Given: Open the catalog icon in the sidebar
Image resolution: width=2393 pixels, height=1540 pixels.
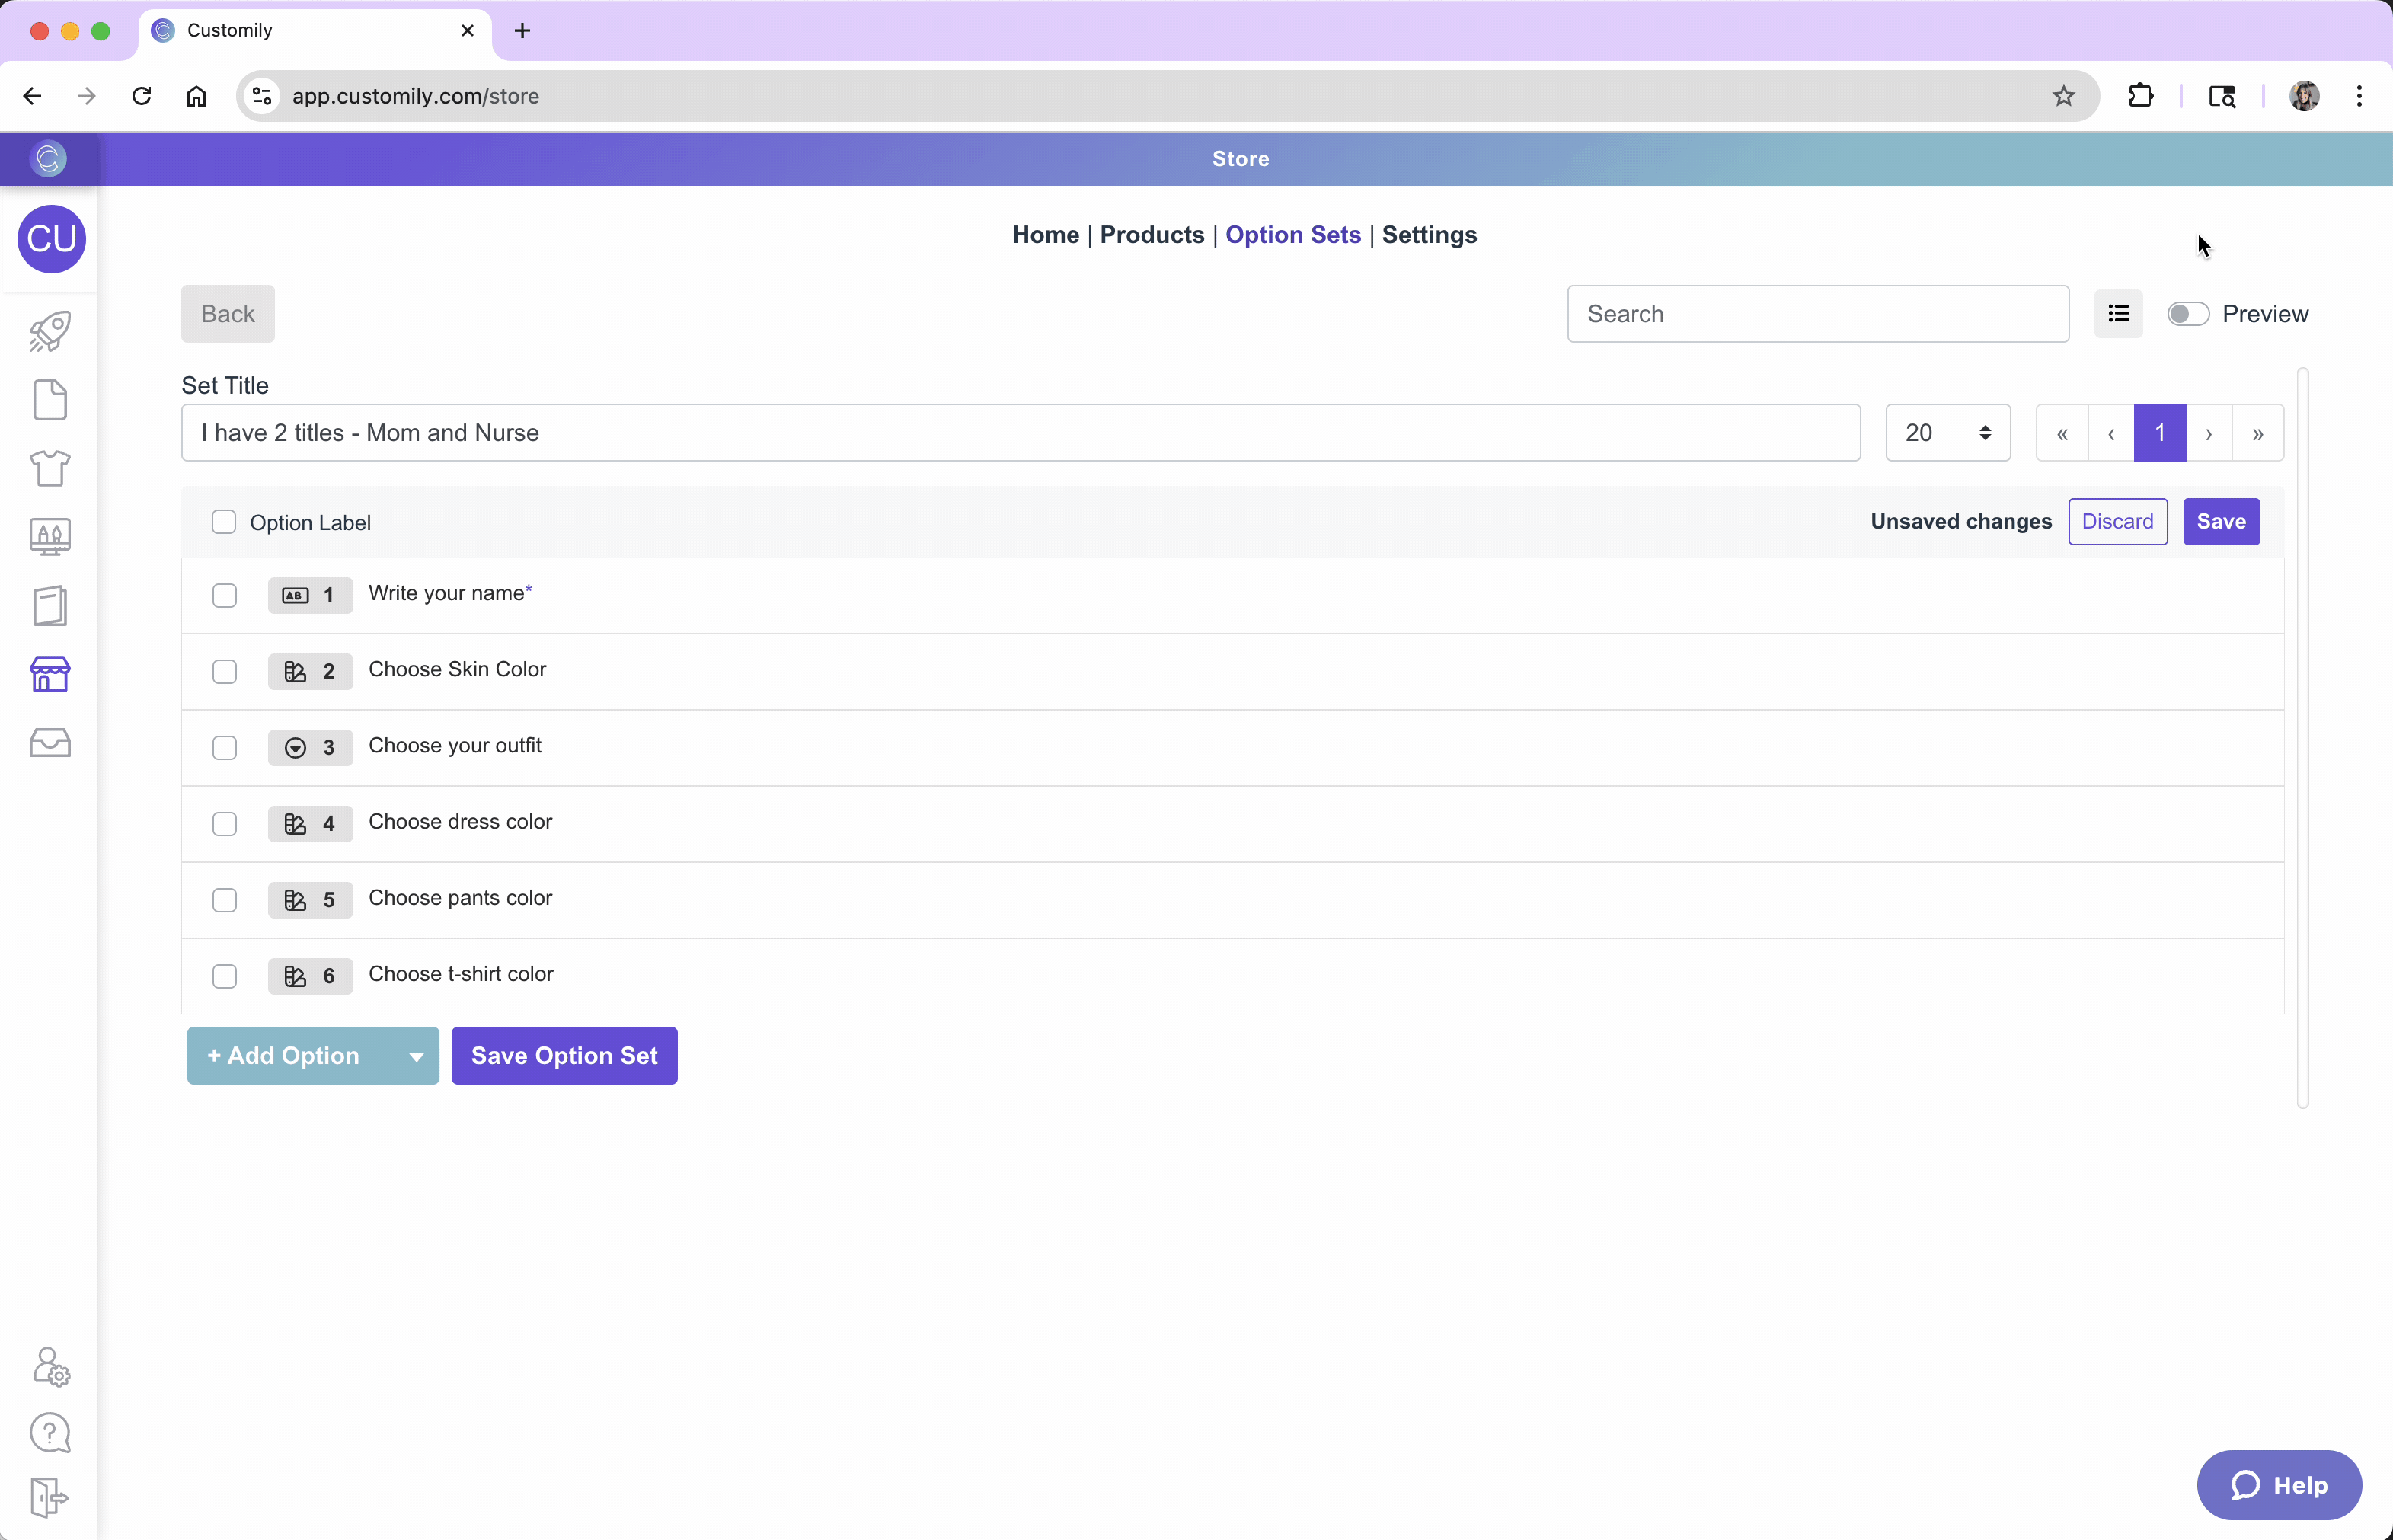Looking at the screenshot, I should click(50, 605).
